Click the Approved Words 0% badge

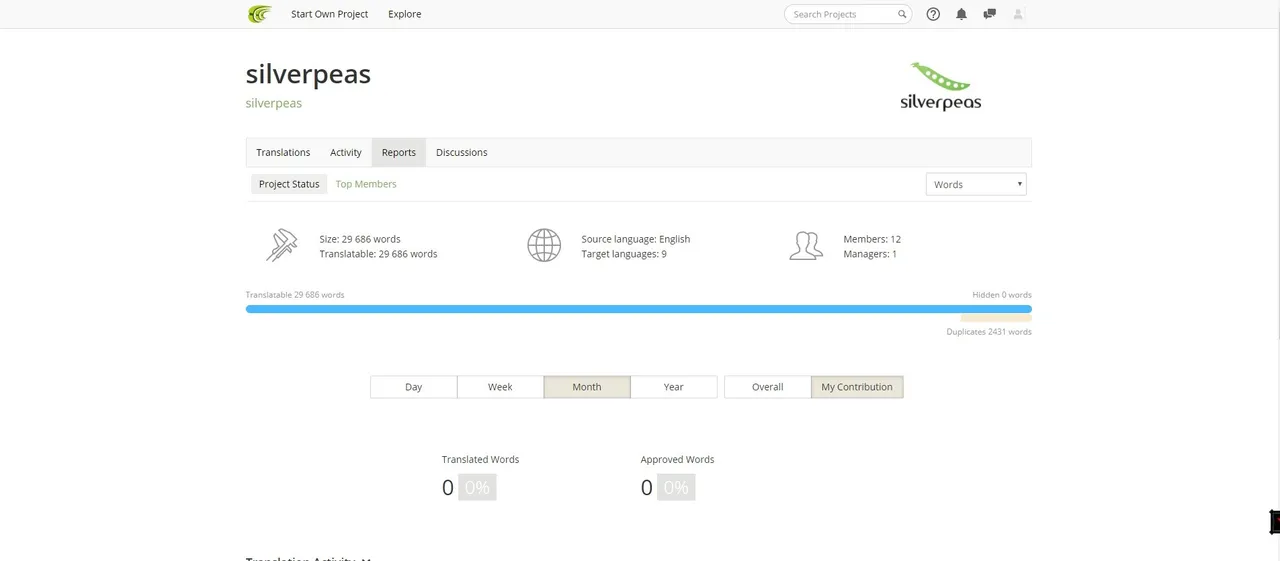[x=676, y=487]
